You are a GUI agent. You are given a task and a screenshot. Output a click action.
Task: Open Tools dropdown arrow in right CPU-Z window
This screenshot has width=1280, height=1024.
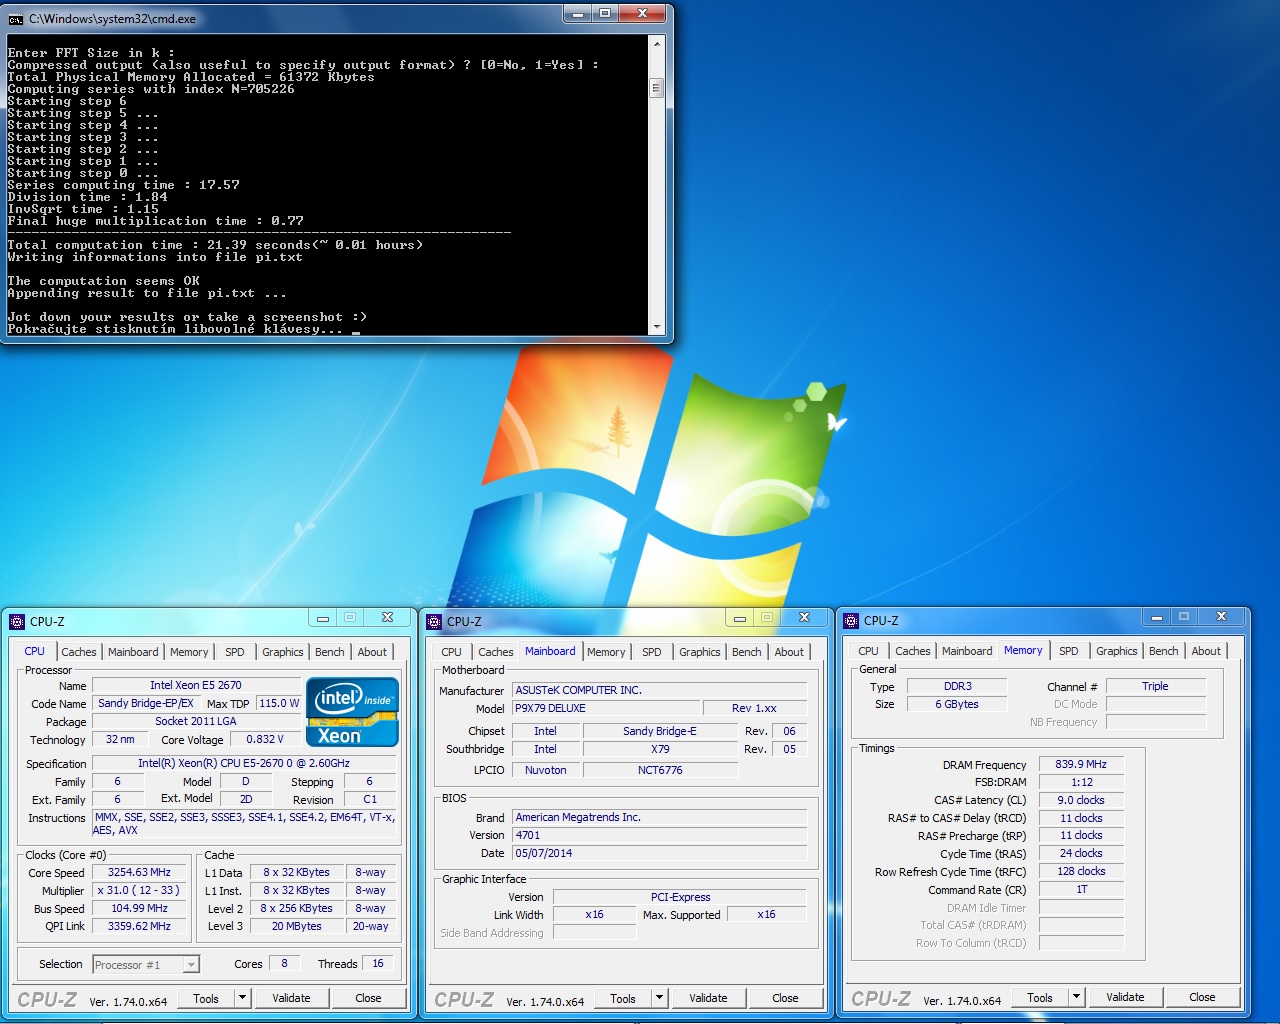tap(1076, 997)
